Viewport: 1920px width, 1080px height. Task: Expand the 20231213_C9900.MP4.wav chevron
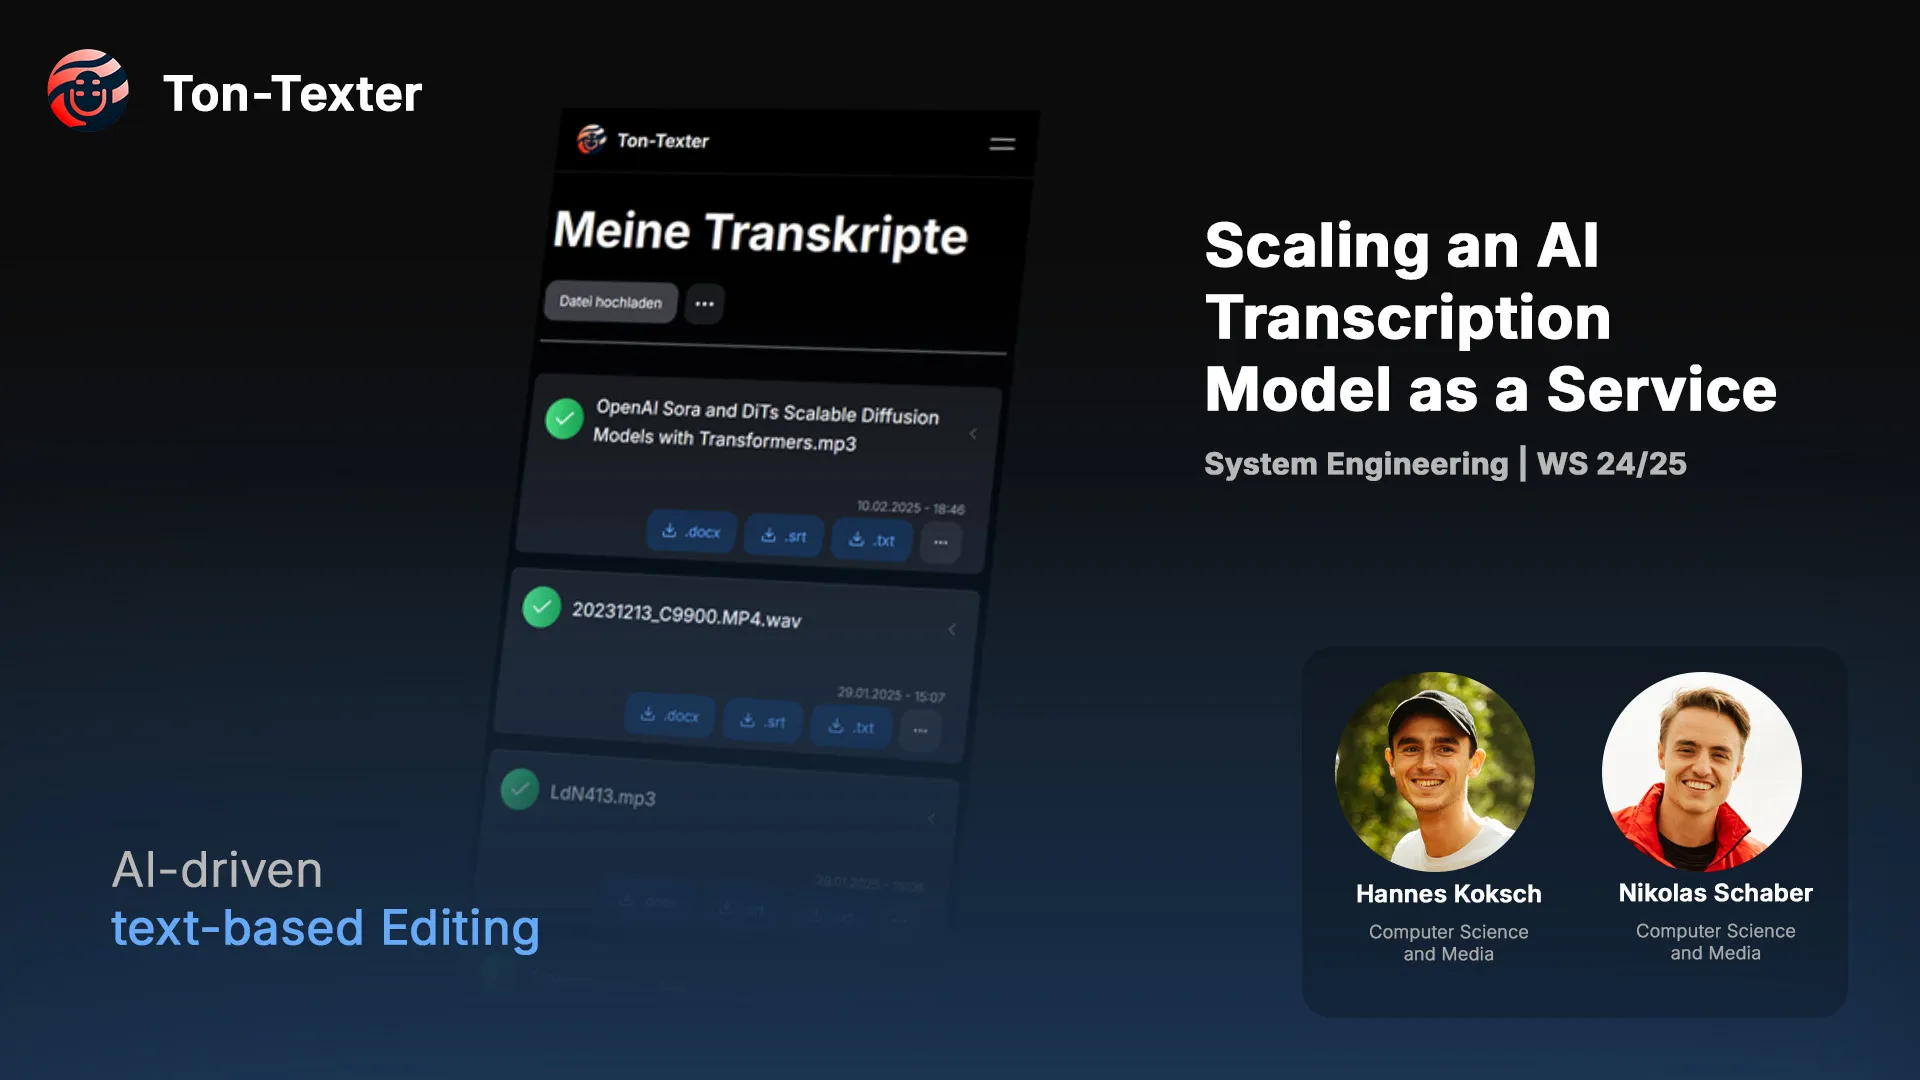click(x=952, y=629)
